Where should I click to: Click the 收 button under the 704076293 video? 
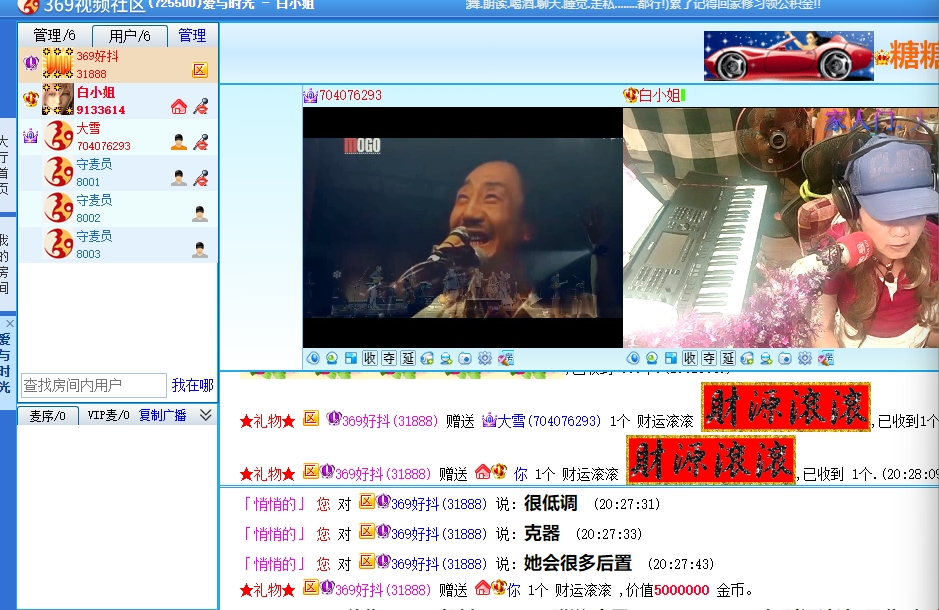(x=370, y=359)
